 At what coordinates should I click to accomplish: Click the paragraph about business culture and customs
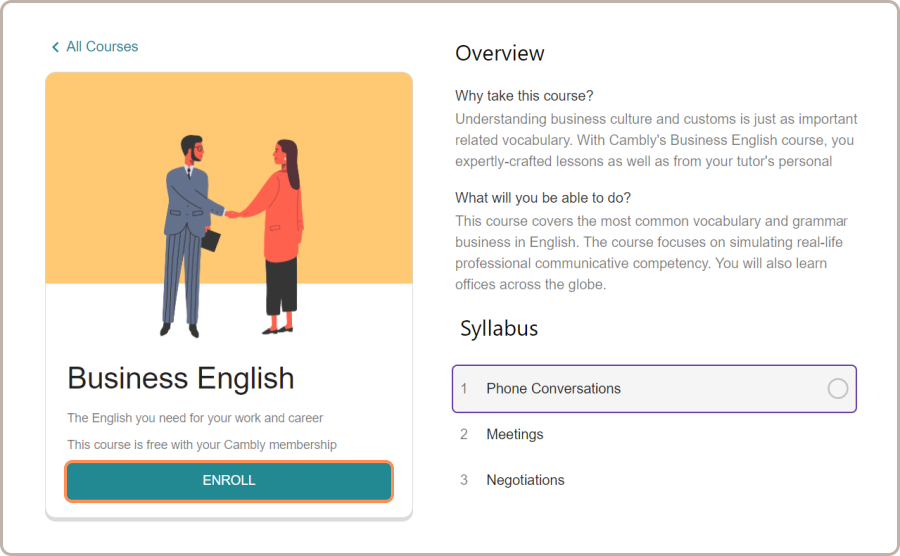coord(655,140)
